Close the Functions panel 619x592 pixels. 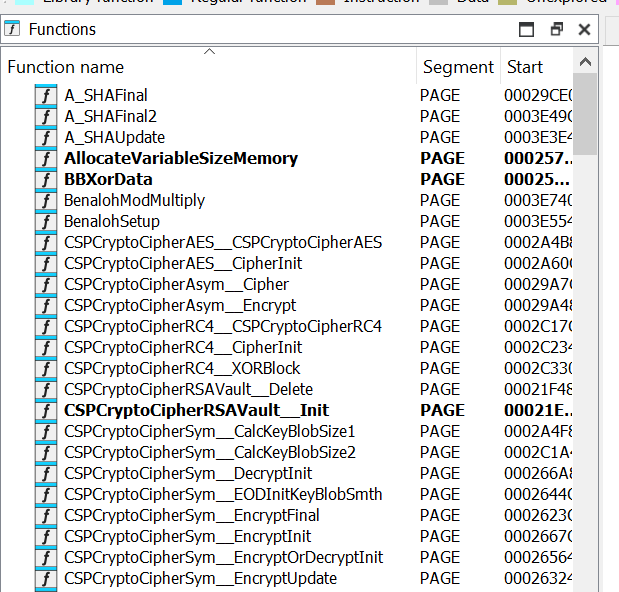tap(584, 29)
